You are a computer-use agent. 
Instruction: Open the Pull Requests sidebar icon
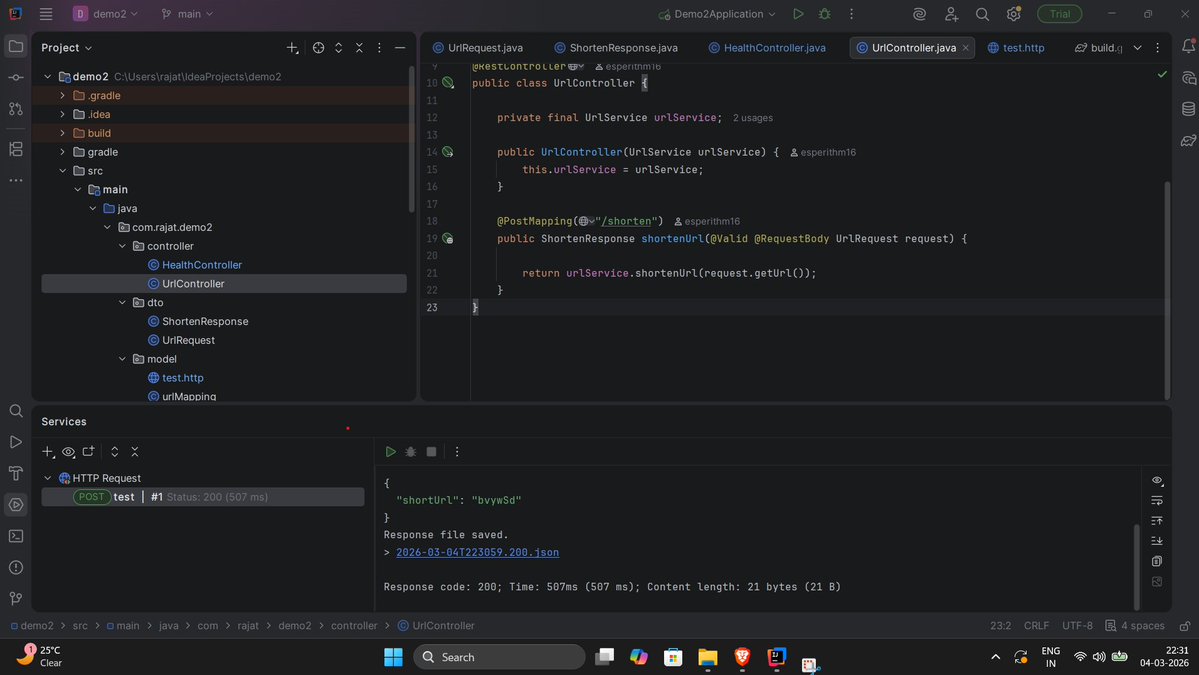(x=15, y=109)
